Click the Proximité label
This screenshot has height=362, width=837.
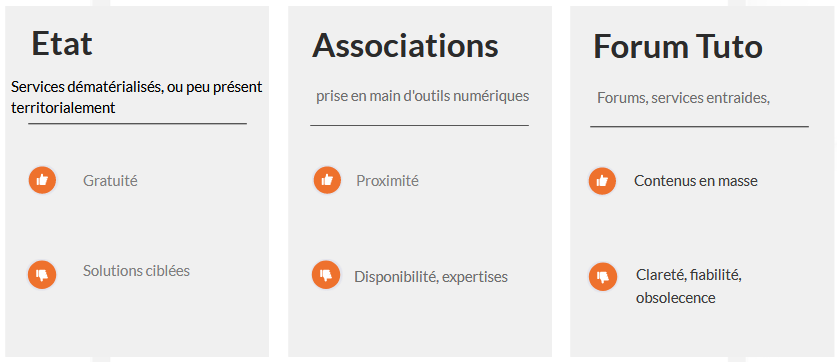pyautogui.click(x=388, y=181)
